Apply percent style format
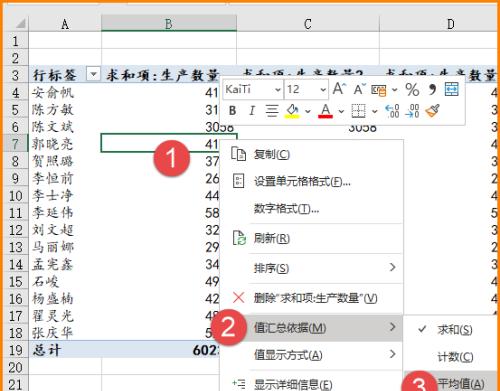This screenshot has width=500, height=391. pyautogui.click(x=412, y=89)
